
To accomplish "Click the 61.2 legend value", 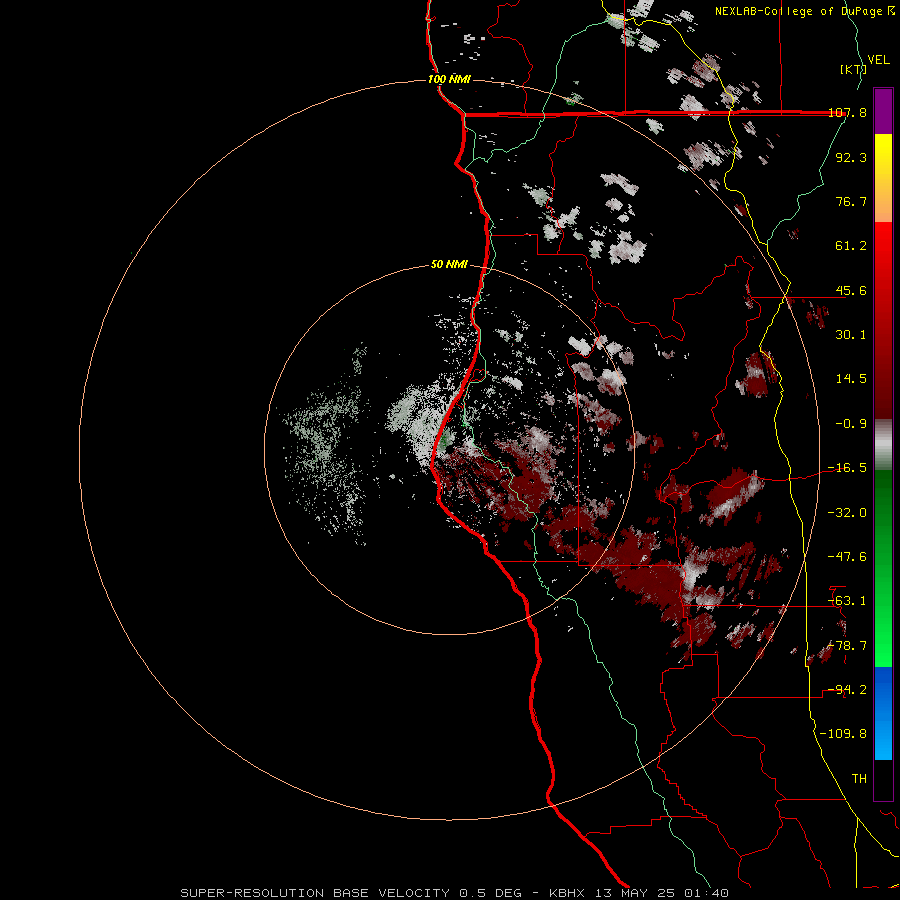I will click(x=851, y=246).
